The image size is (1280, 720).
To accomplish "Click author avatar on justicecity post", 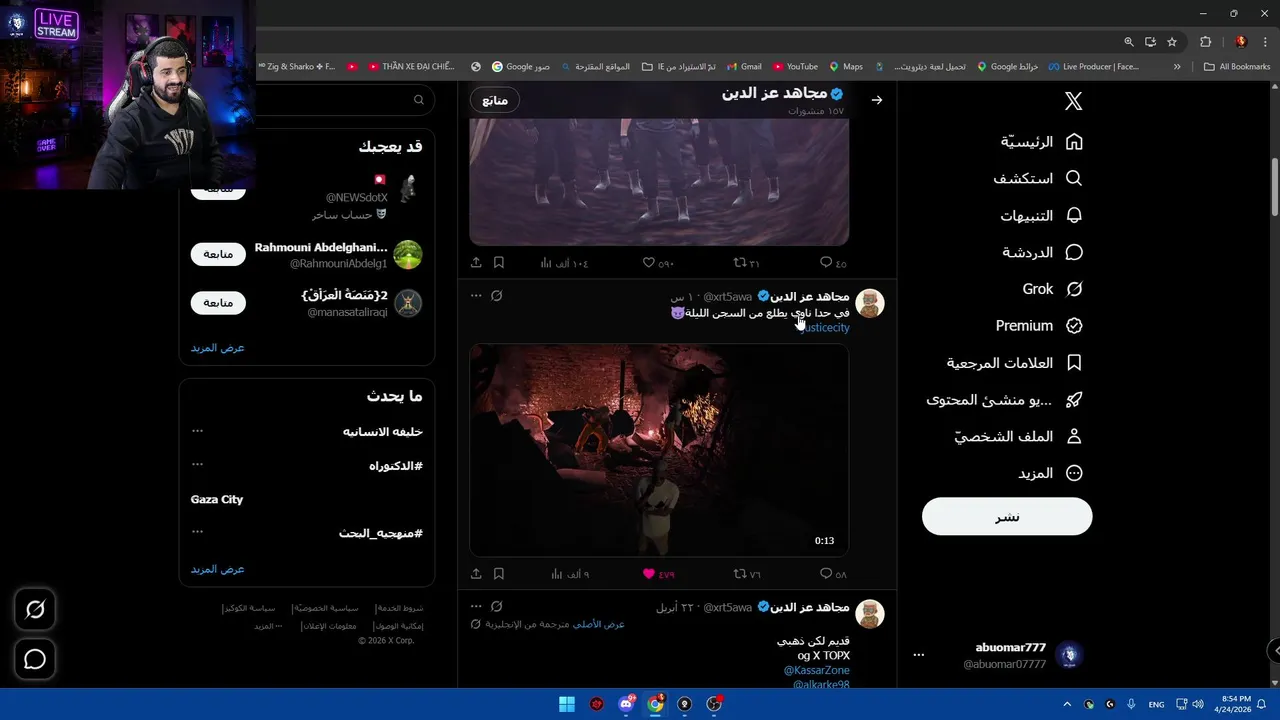I will (870, 304).
